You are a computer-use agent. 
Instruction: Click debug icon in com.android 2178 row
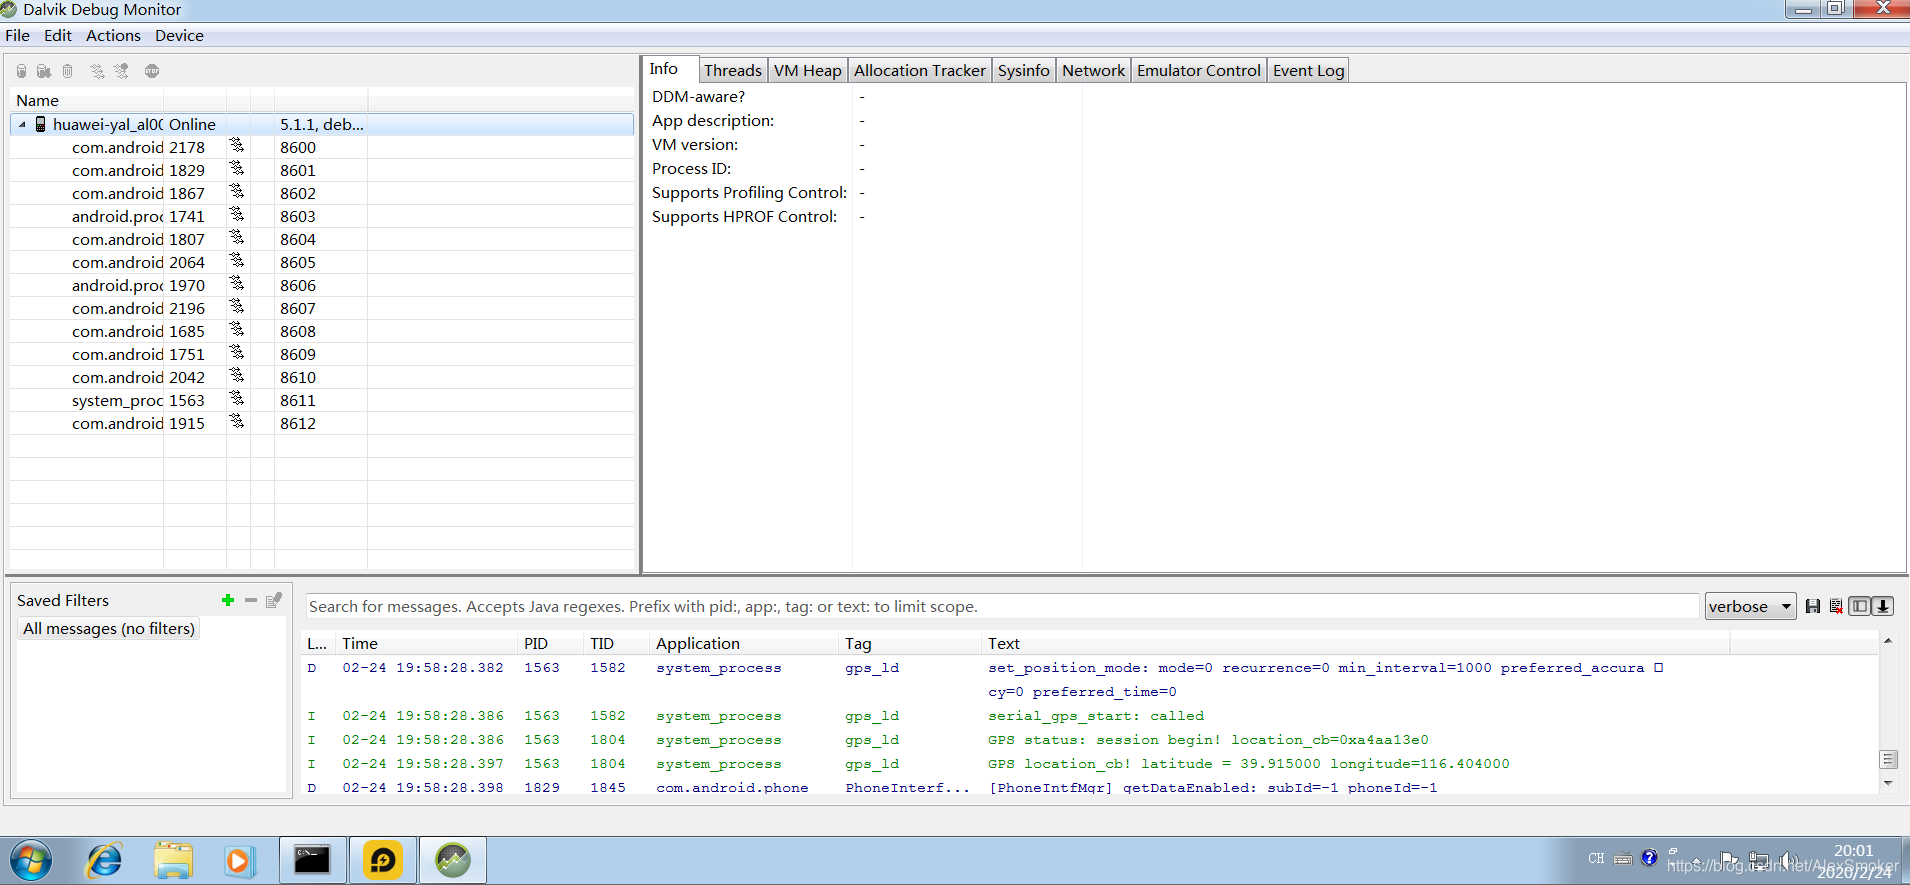(x=237, y=146)
